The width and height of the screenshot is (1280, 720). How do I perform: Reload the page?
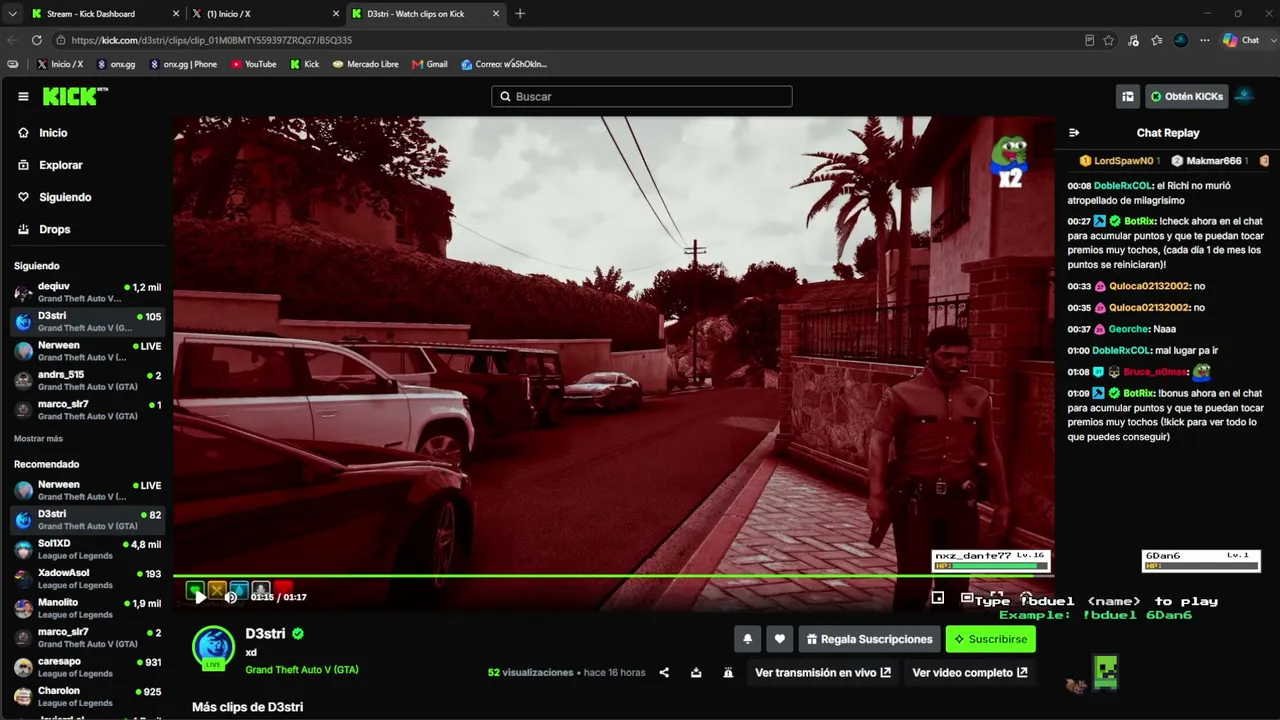click(37, 40)
